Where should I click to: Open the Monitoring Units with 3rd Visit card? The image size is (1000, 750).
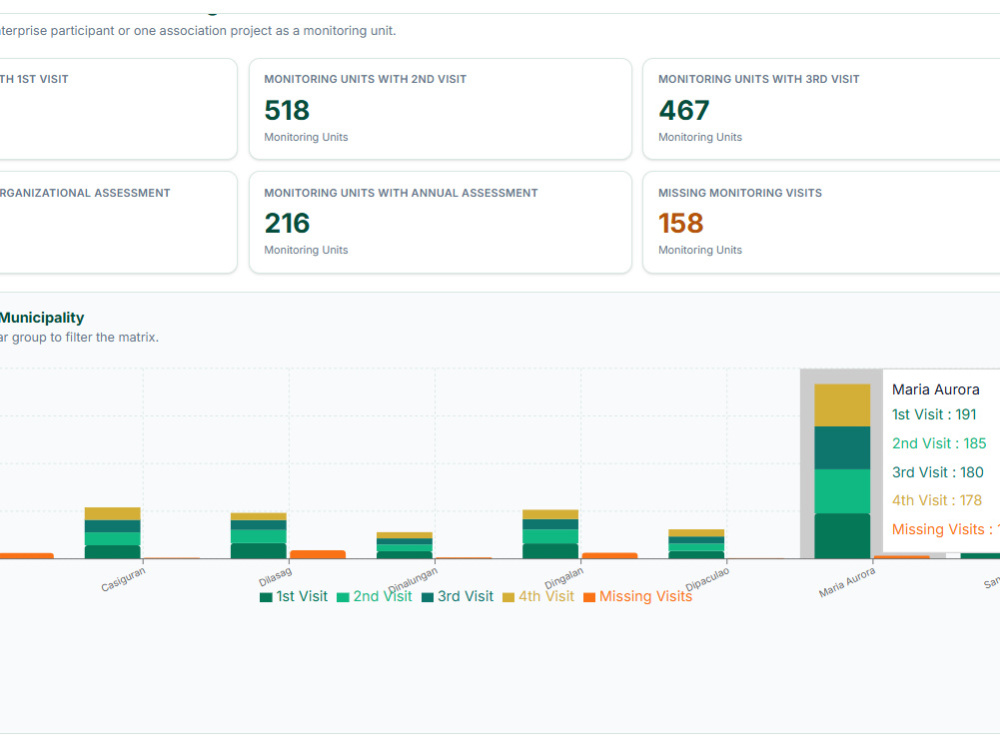tap(821, 109)
